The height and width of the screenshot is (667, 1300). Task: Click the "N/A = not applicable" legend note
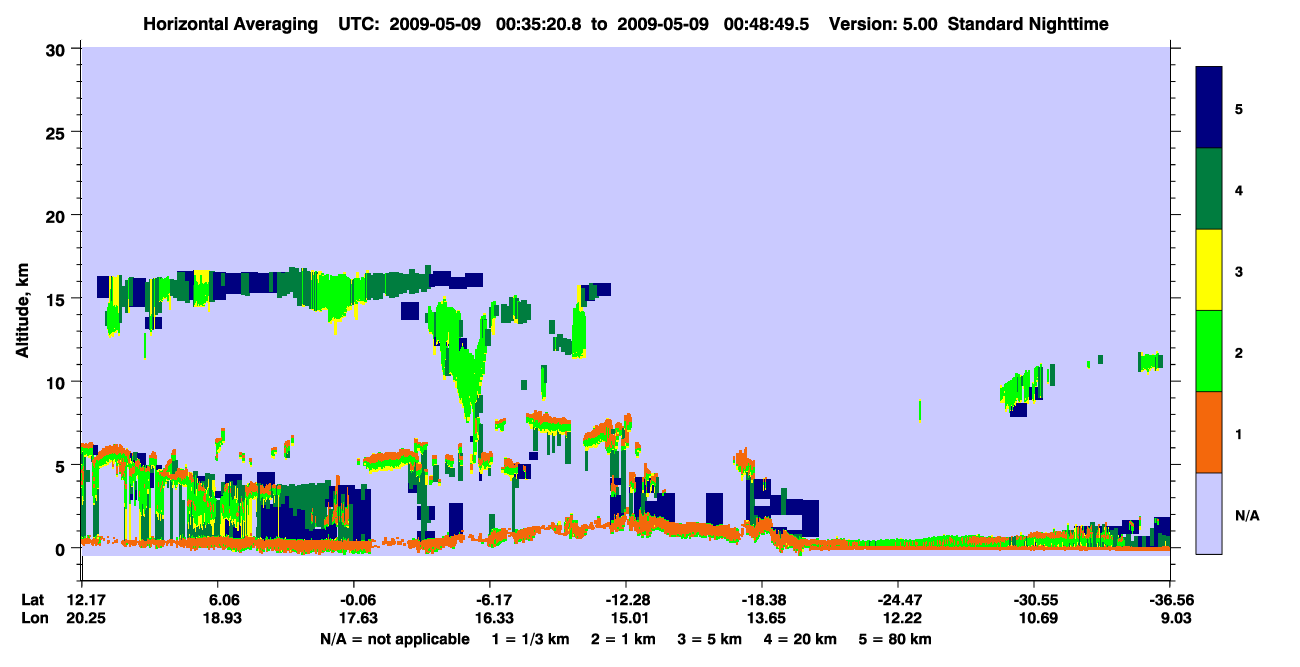(x=394, y=639)
